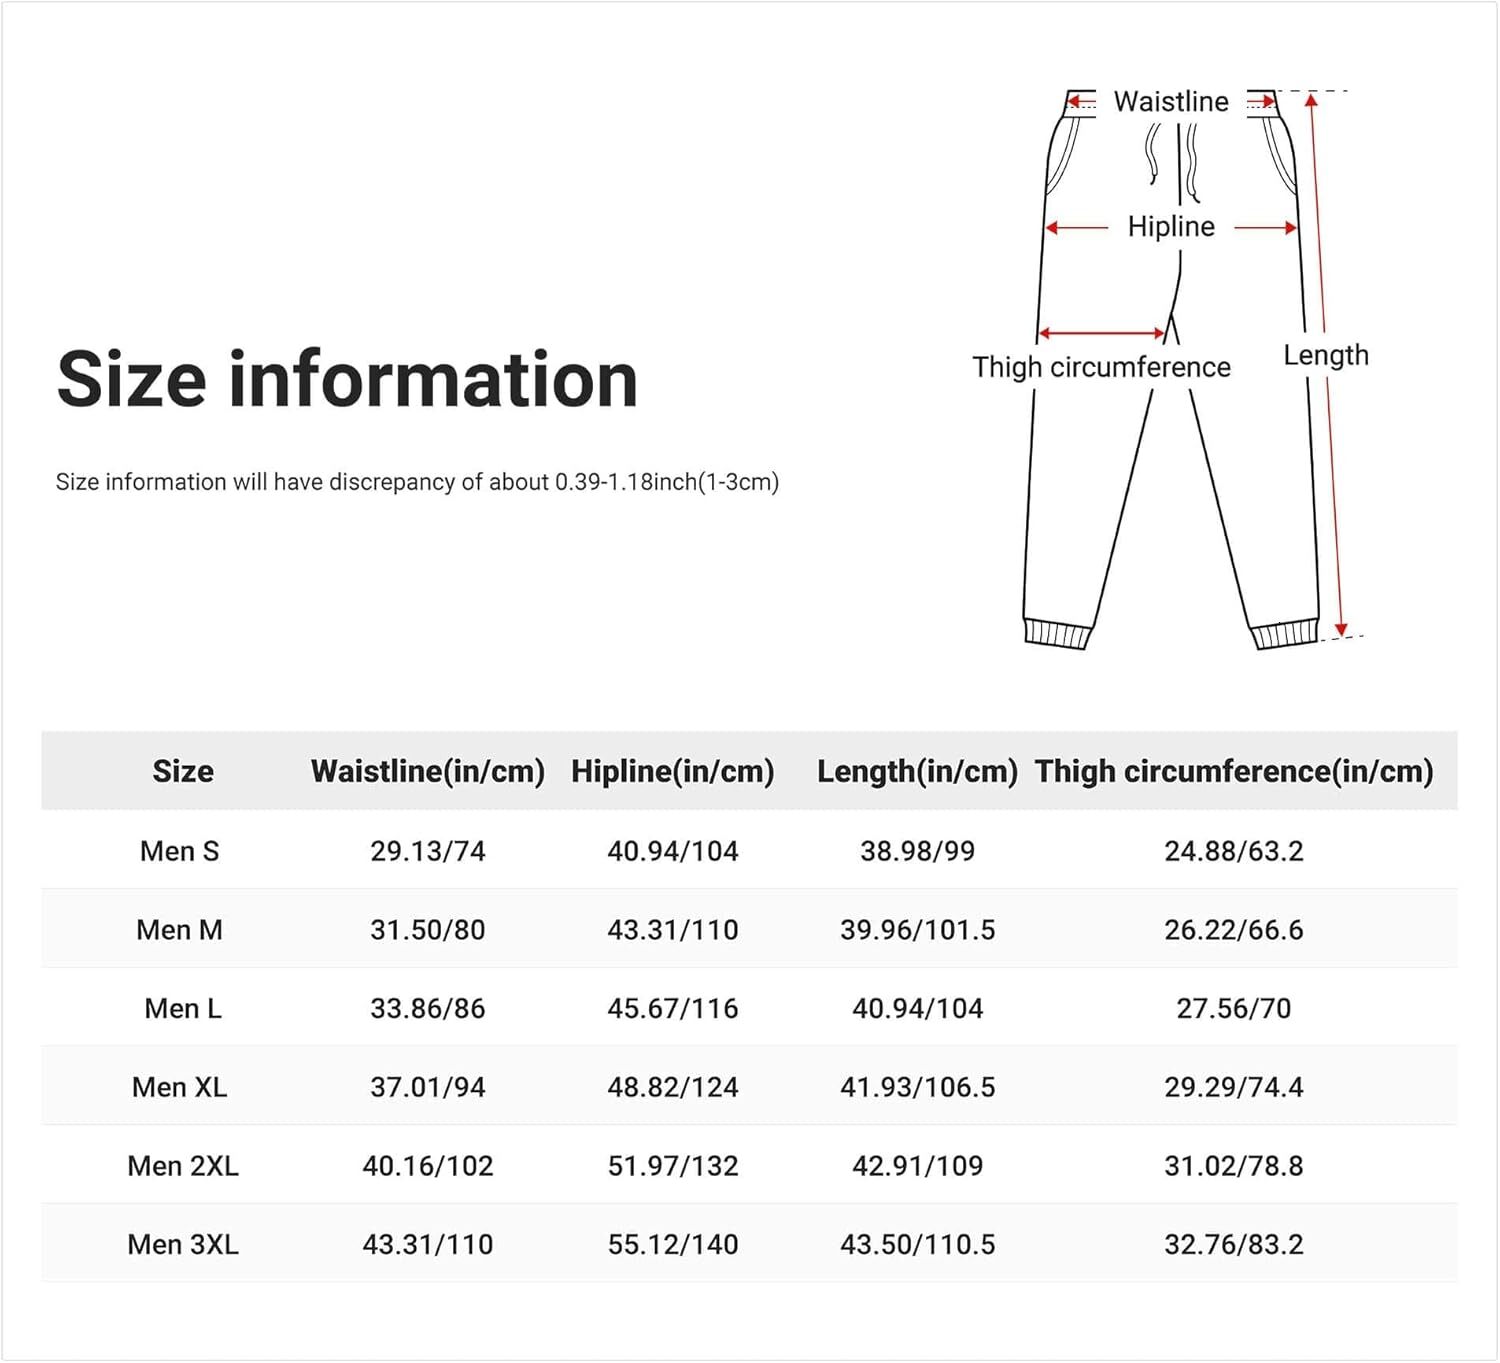
Task: Select the Men M row label
Action: click(x=180, y=929)
